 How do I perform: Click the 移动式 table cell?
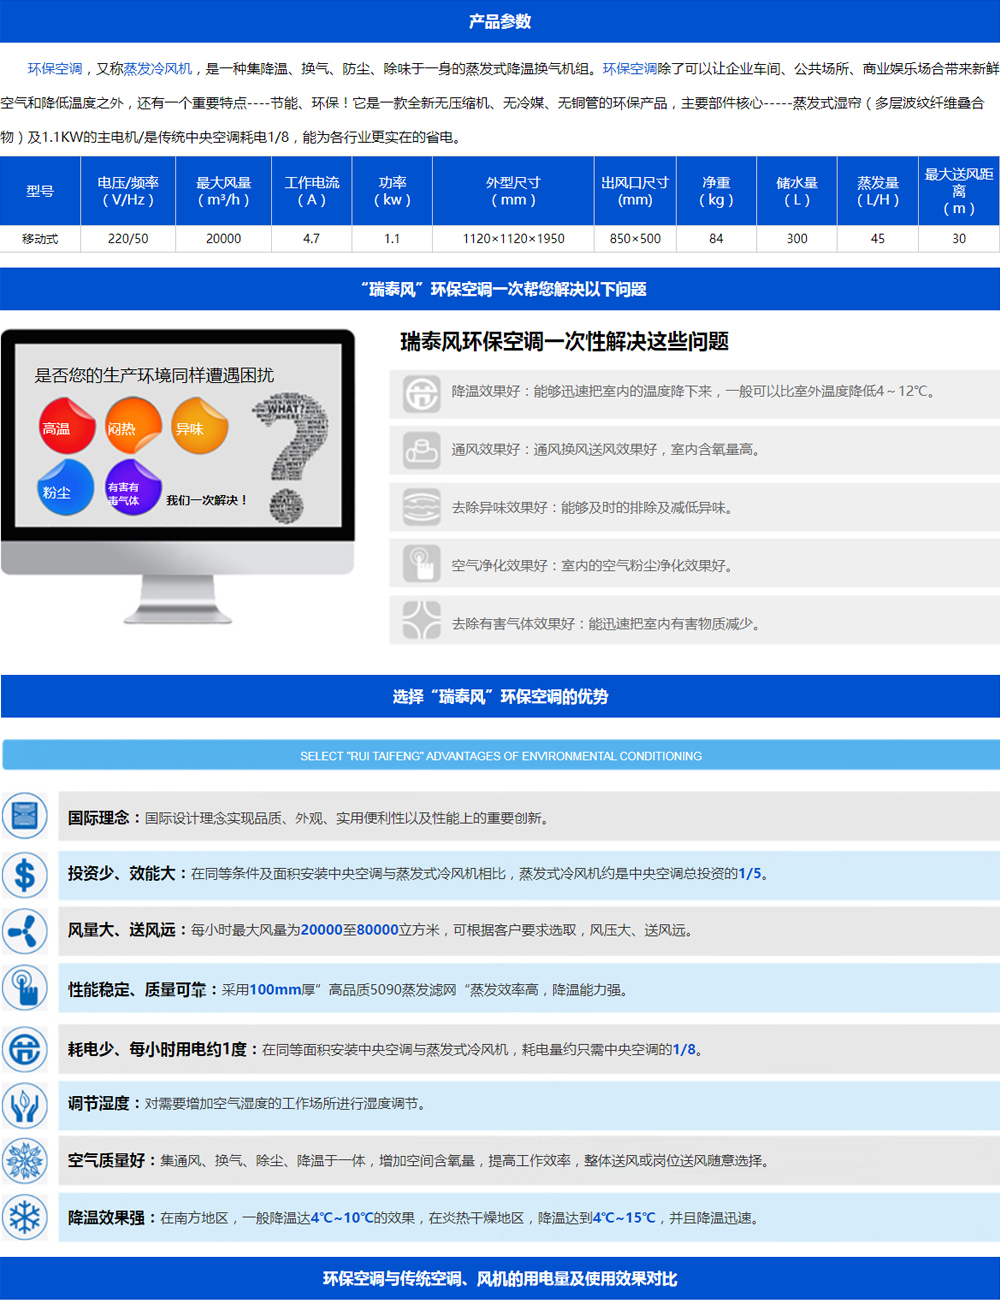[40, 239]
